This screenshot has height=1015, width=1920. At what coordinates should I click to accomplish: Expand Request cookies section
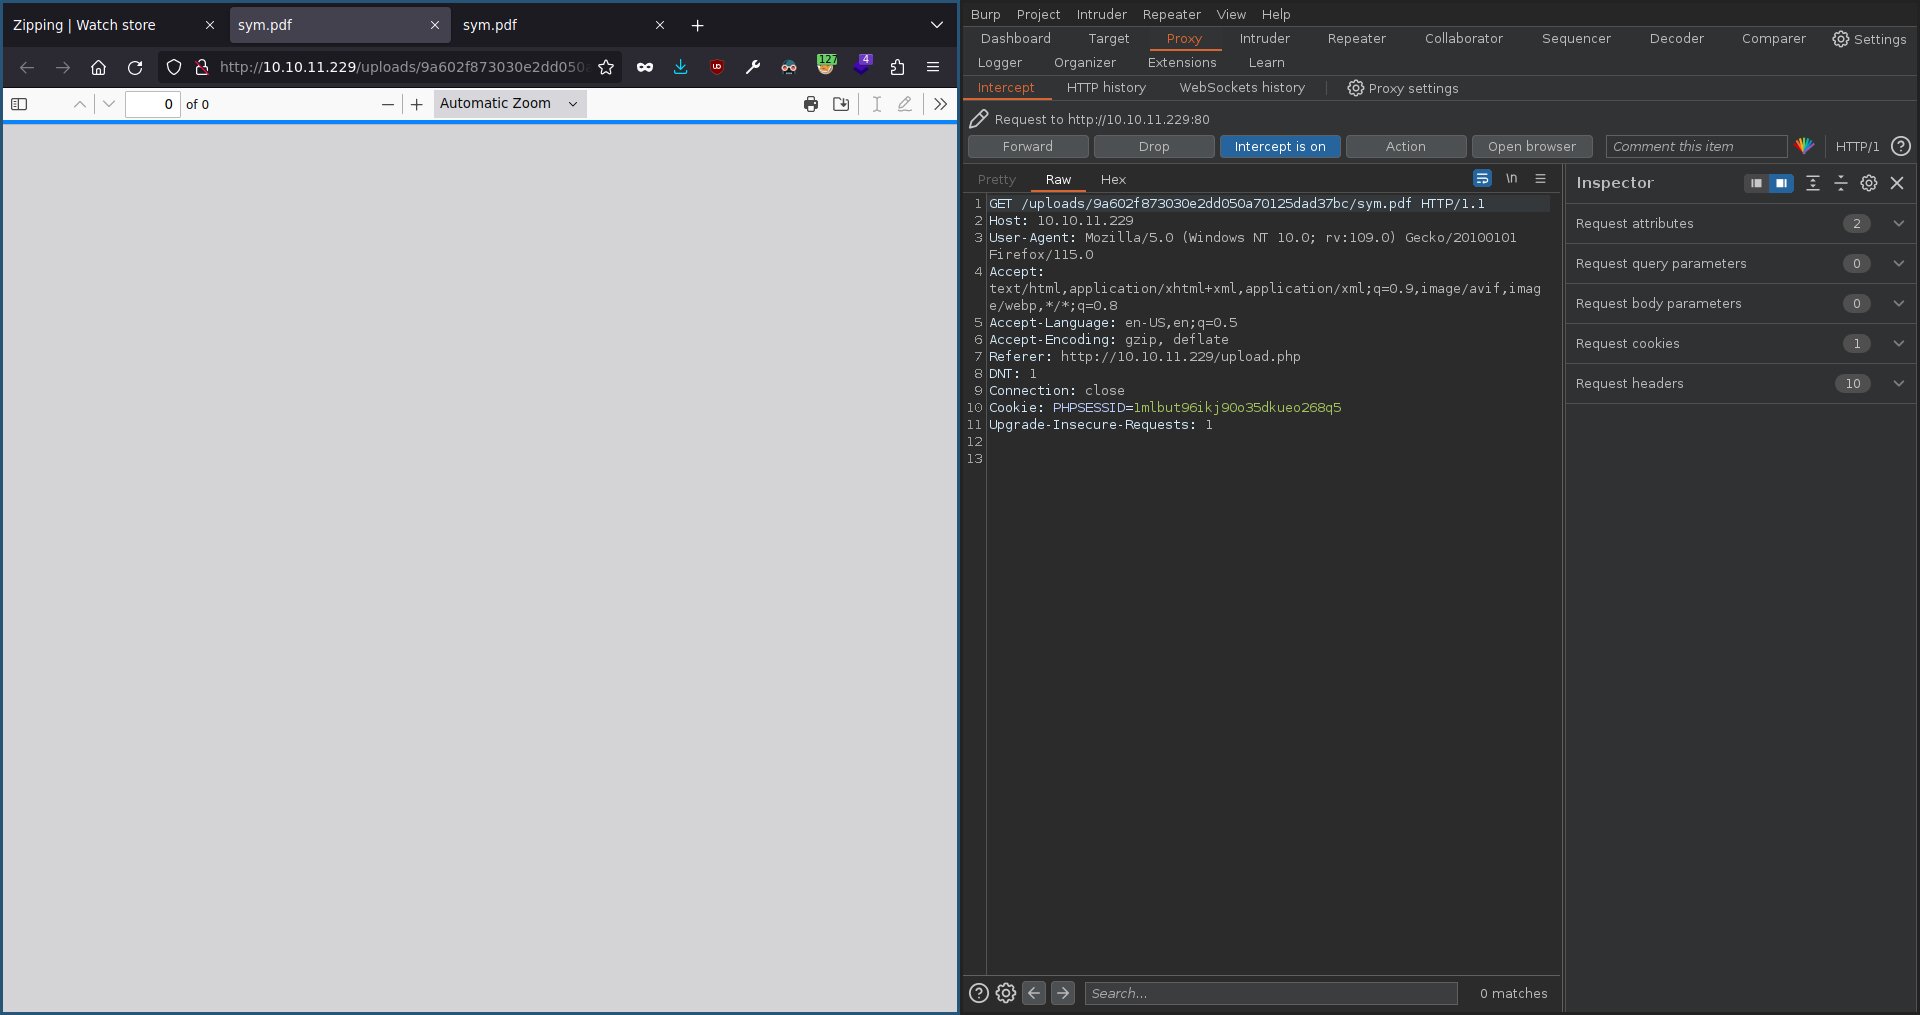click(1741, 343)
